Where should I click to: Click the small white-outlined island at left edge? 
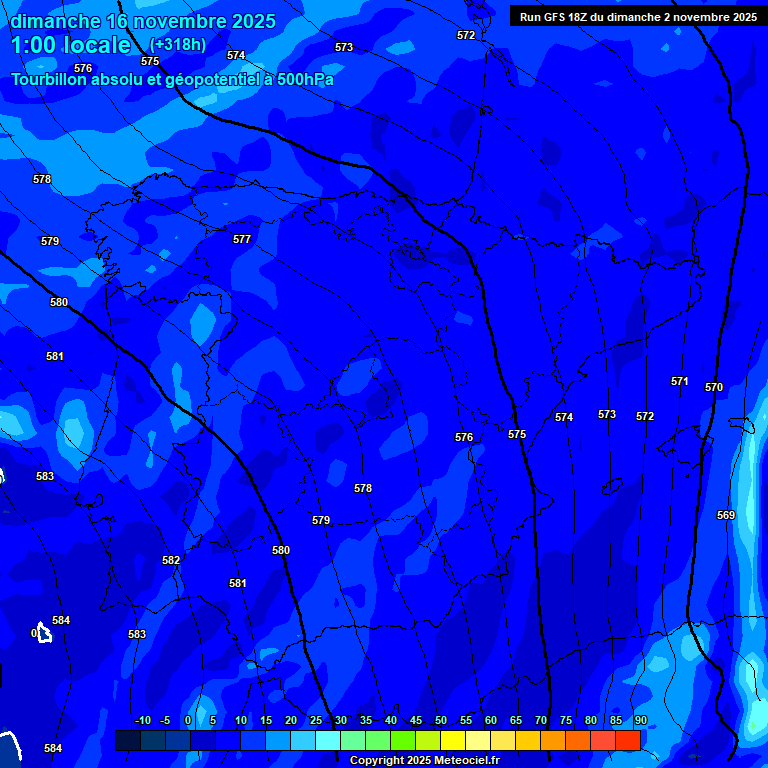pyautogui.click(x=43, y=632)
